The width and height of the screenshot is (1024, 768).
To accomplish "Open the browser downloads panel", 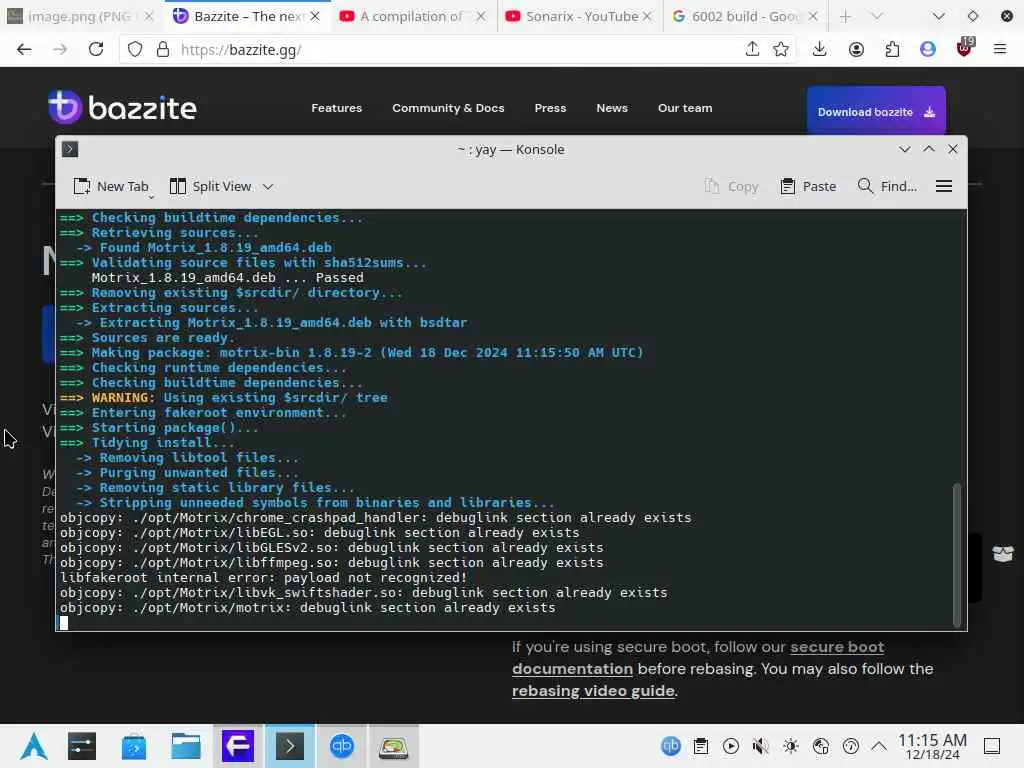I will pyautogui.click(x=820, y=50).
